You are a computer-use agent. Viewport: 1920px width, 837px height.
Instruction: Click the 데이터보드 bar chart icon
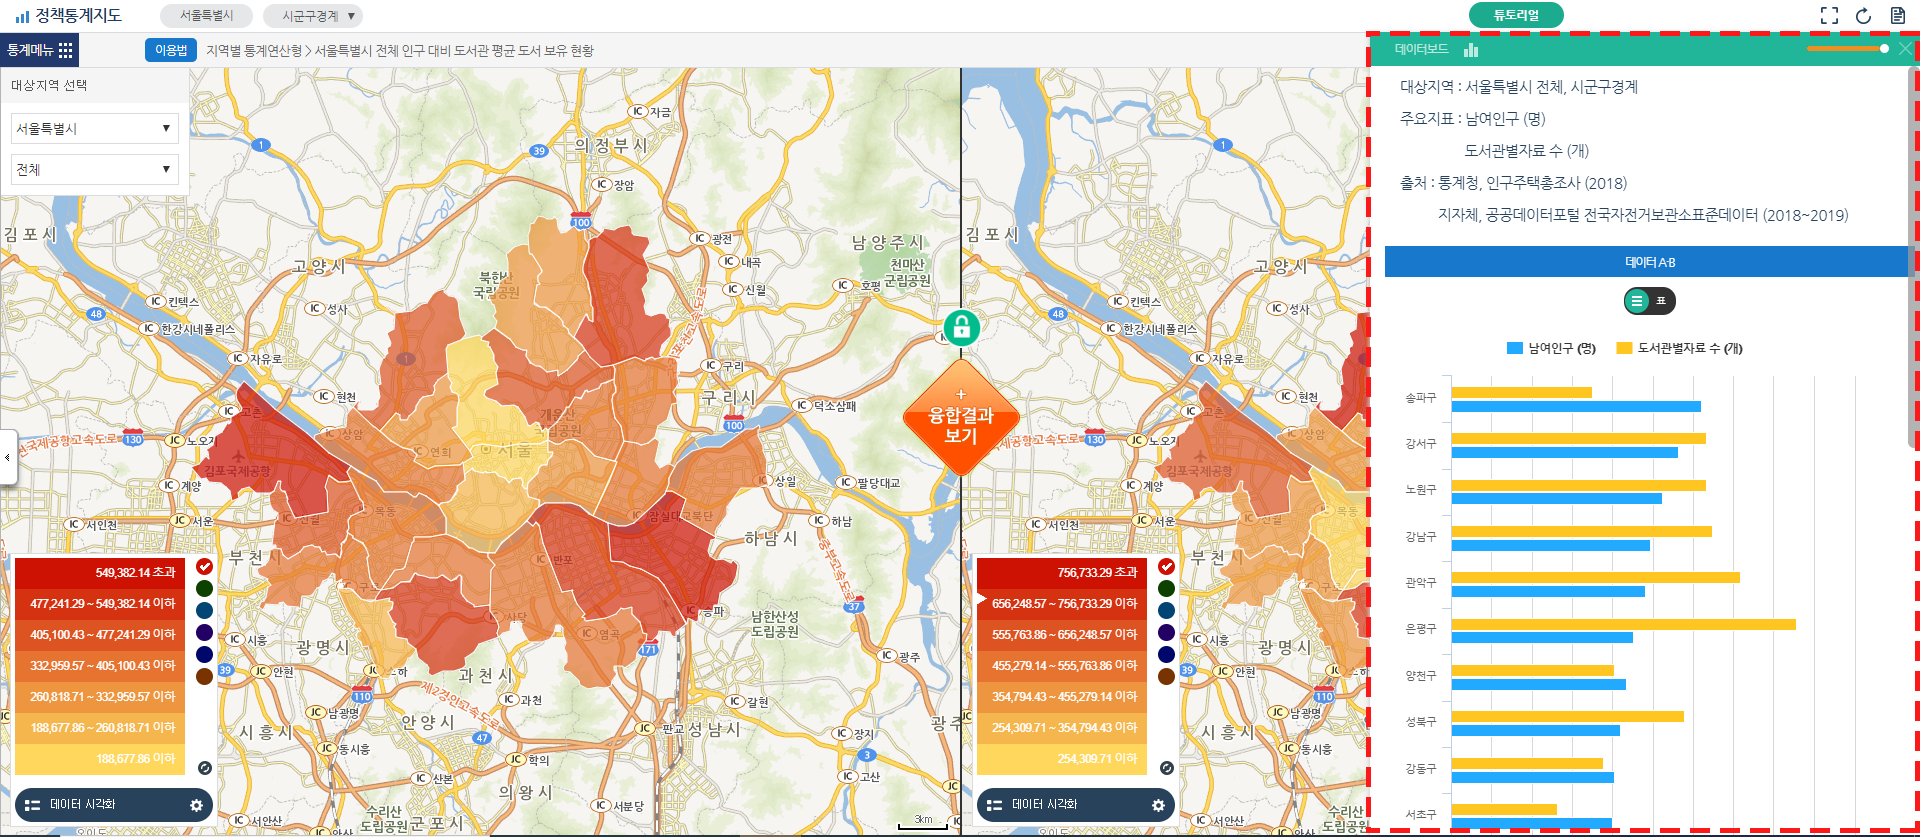point(1470,49)
